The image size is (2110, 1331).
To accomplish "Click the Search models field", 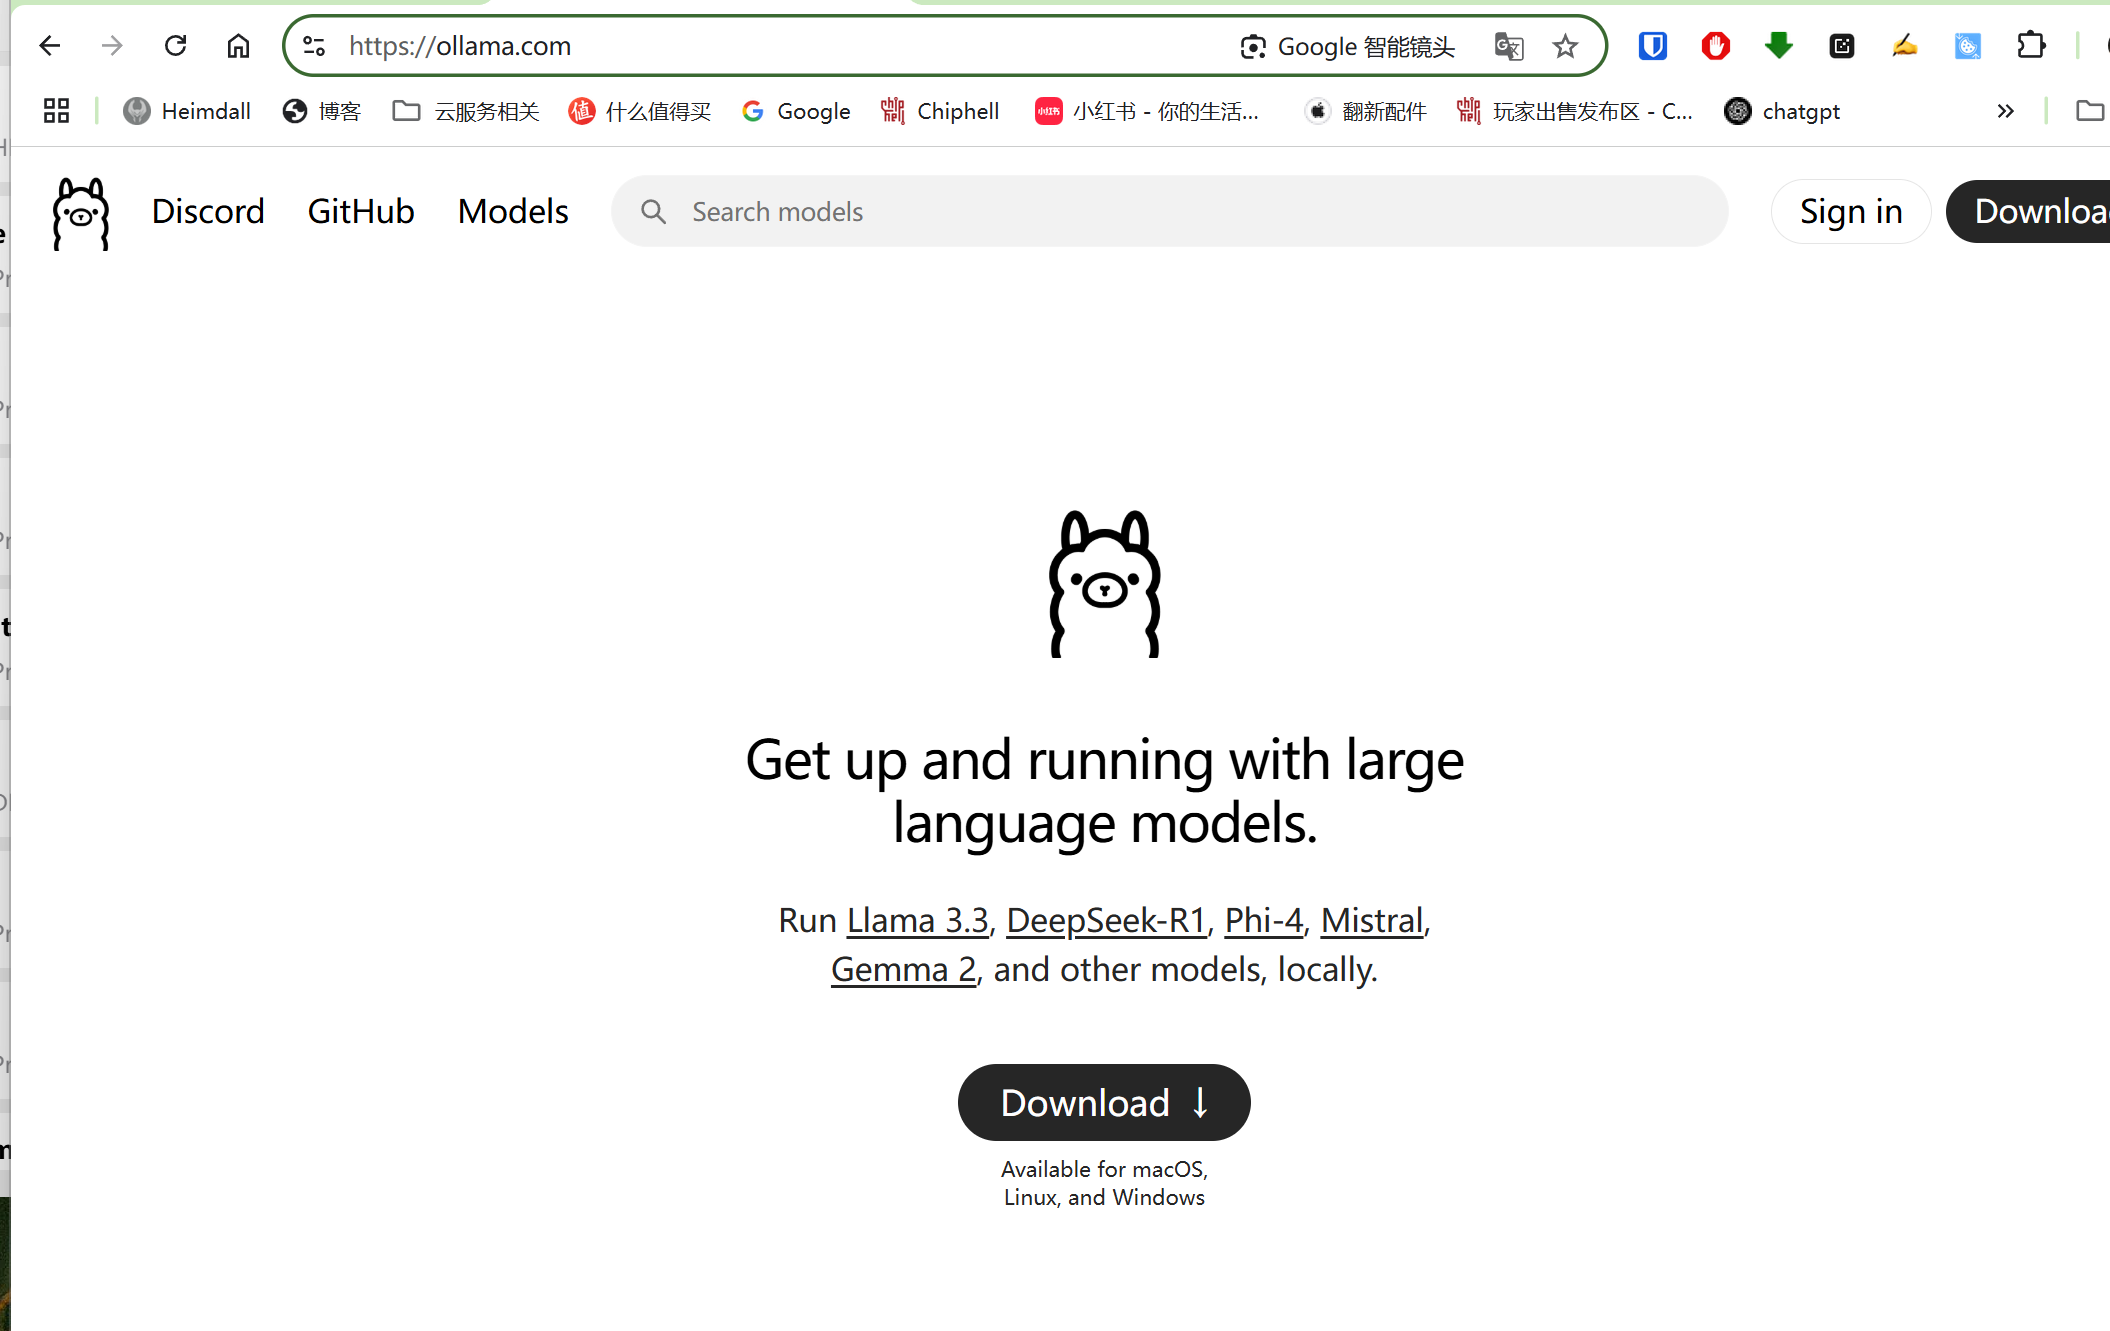I will click(1170, 211).
